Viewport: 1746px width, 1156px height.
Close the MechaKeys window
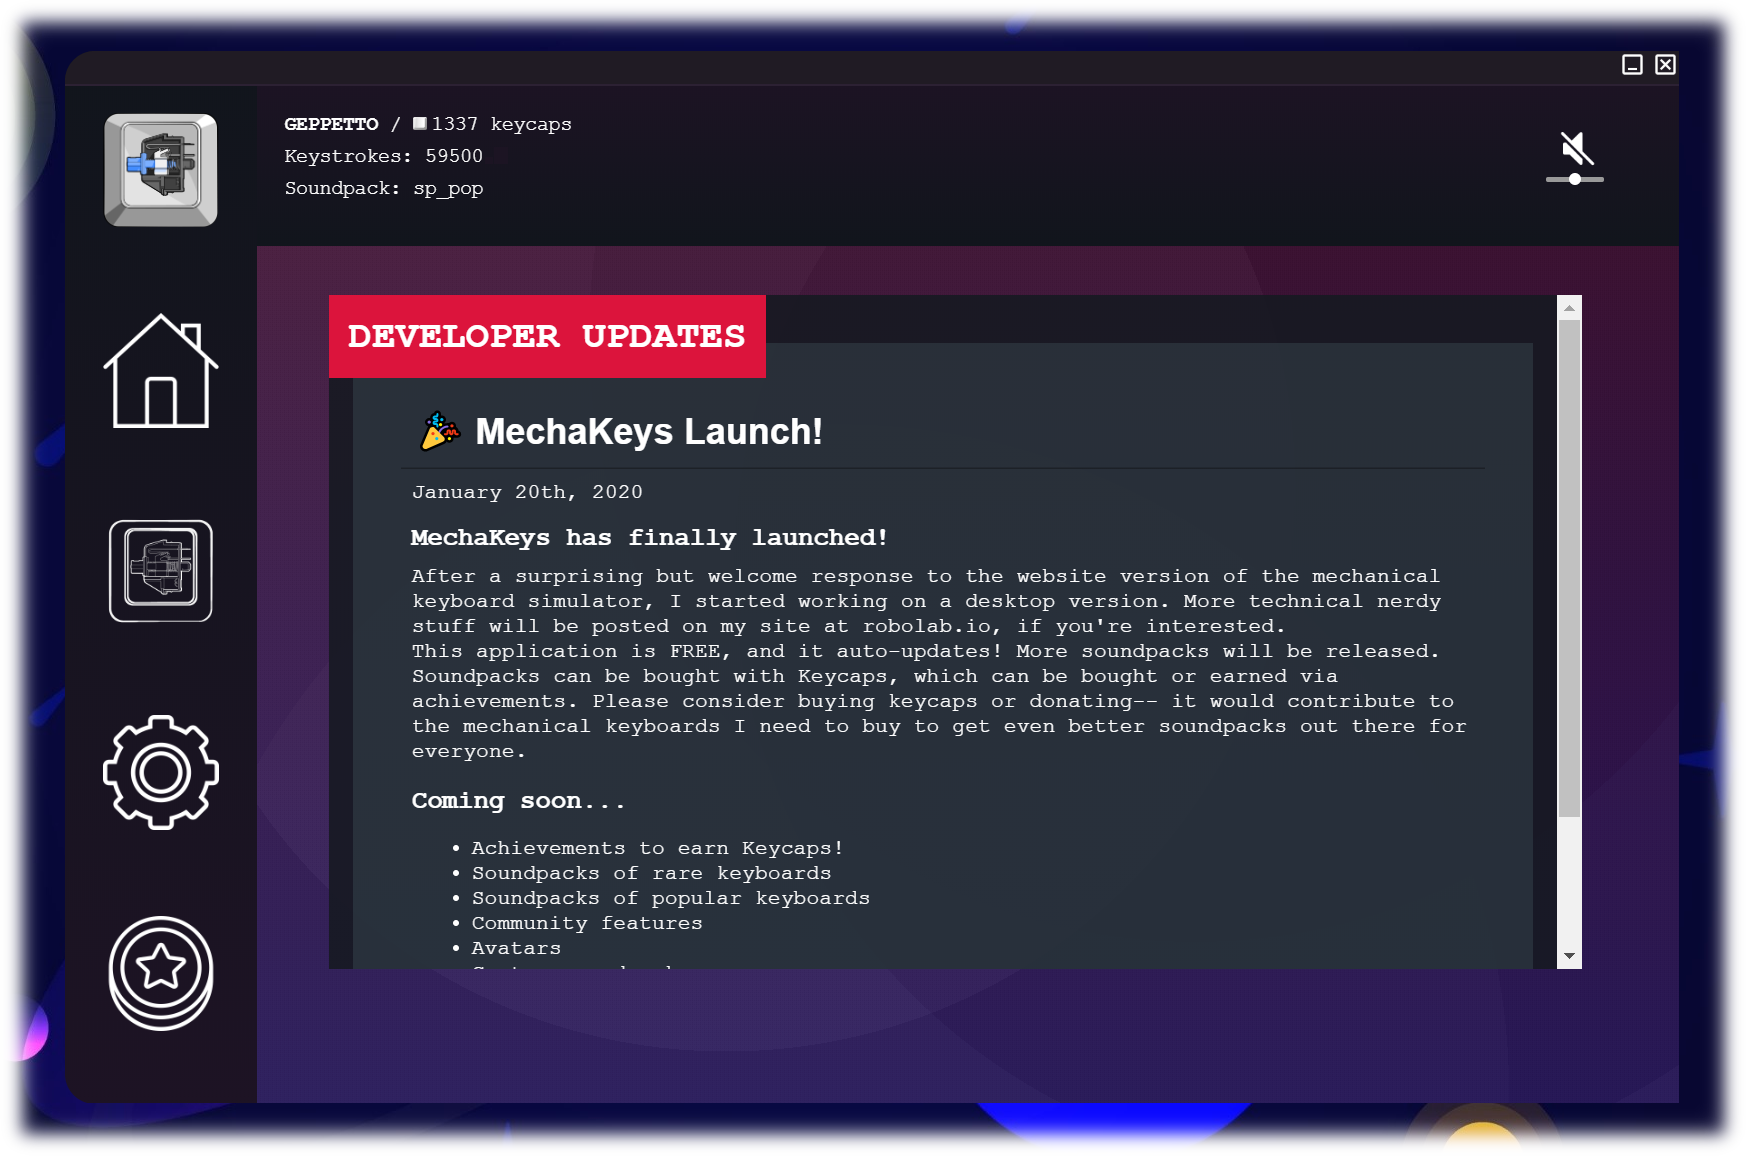point(1665,65)
